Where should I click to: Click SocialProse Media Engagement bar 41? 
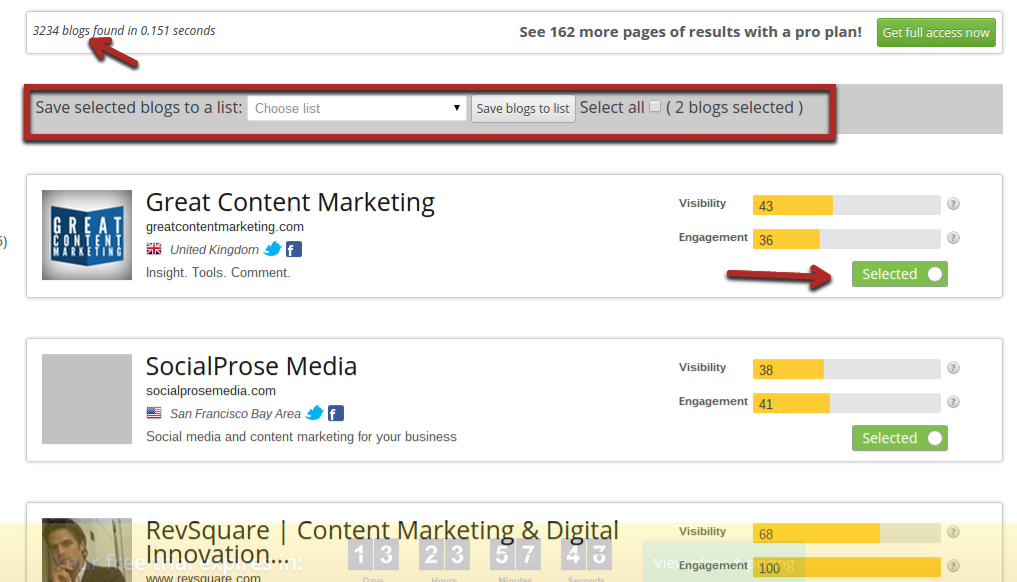(x=846, y=403)
